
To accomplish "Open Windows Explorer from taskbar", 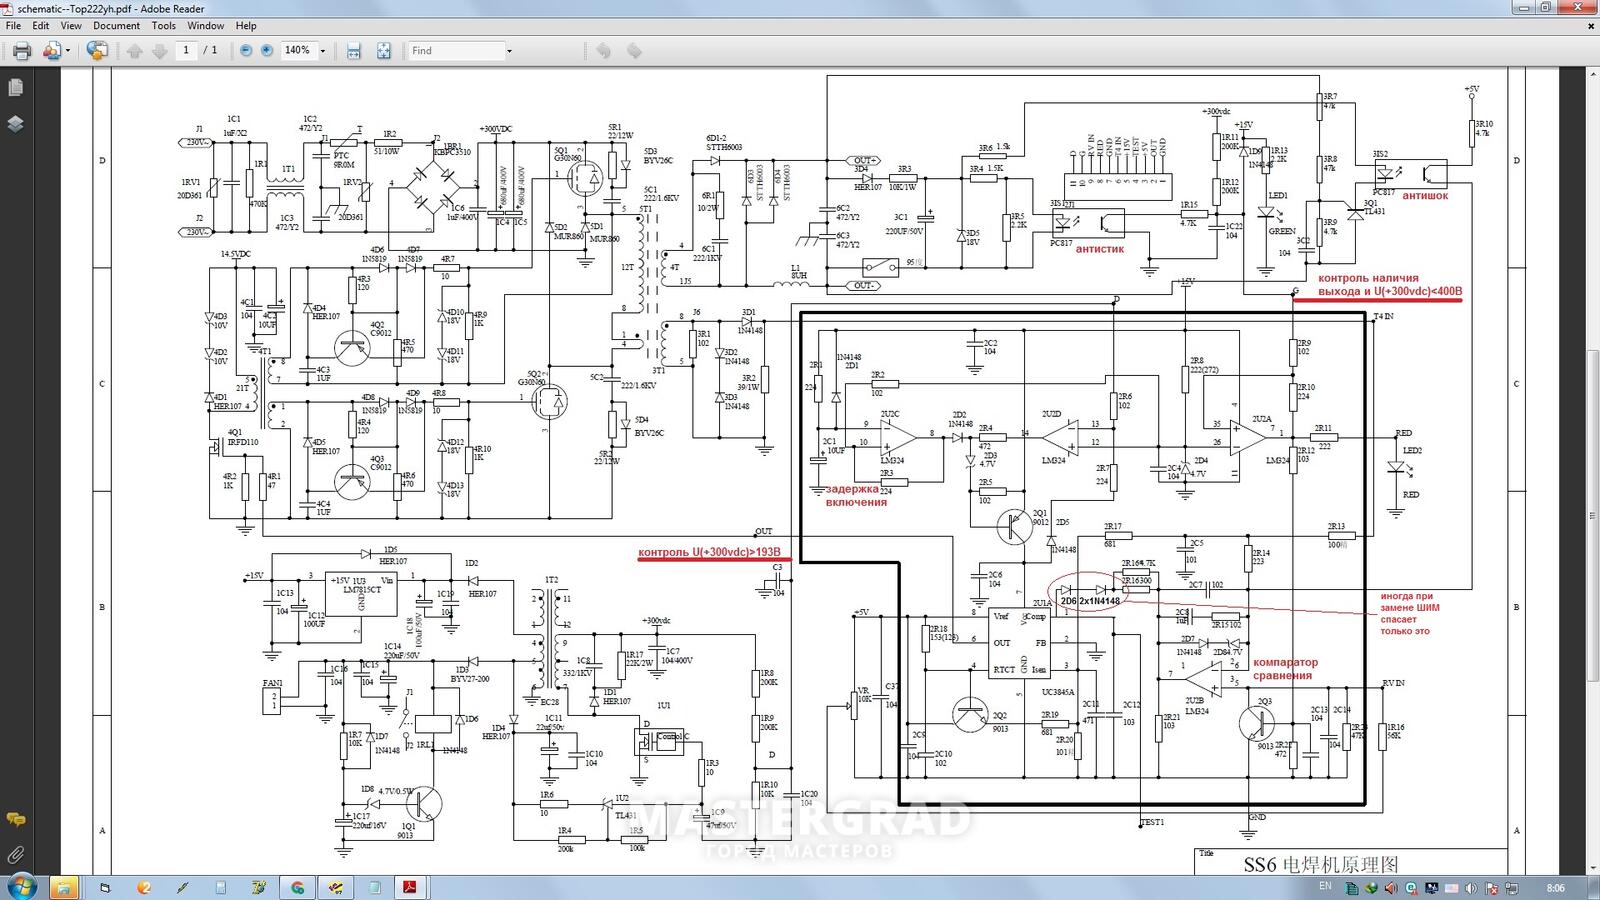I will coord(63,887).
